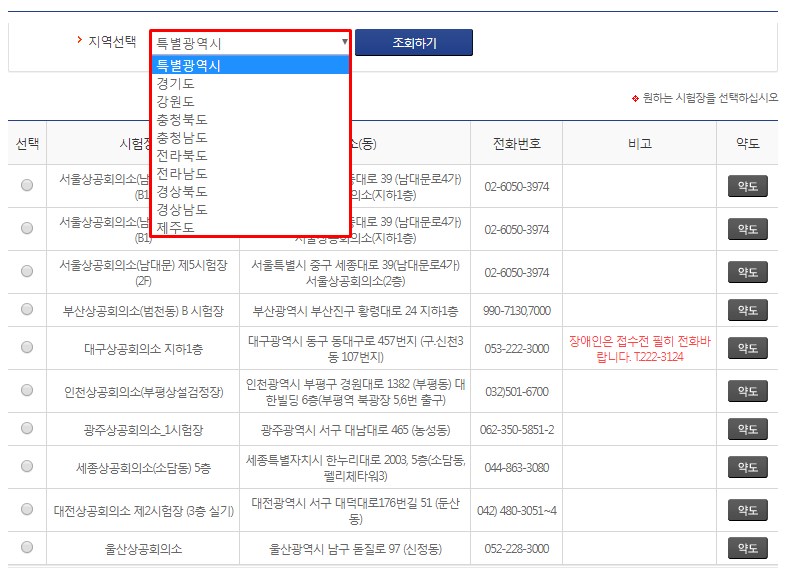This screenshot has height=572, width=789.
Task: Pick 충청북도 in the dropdown list
Action: click(251, 119)
